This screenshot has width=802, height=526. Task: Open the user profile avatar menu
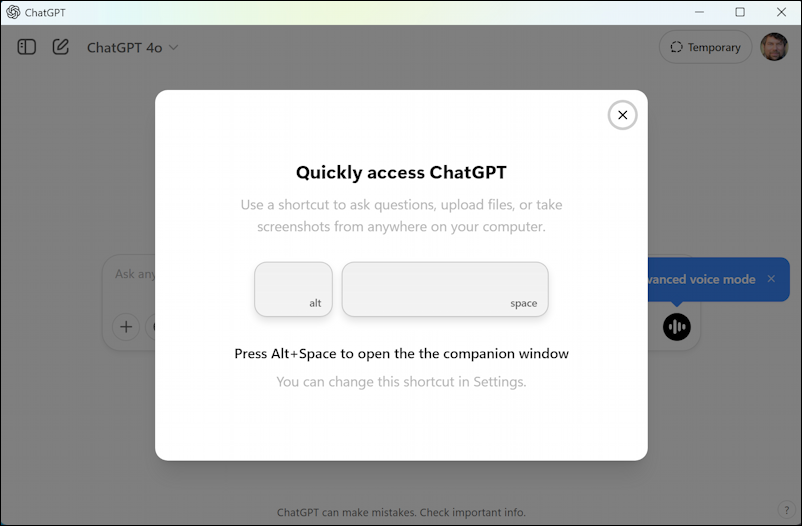click(774, 47)
